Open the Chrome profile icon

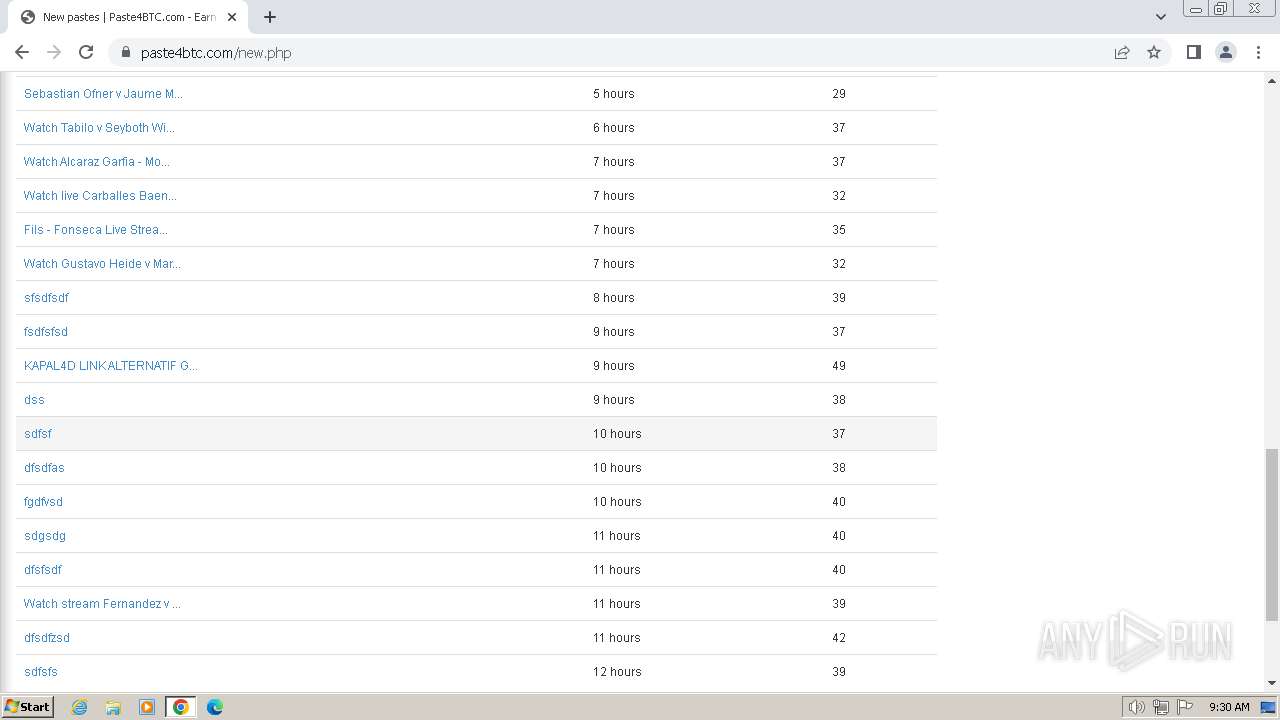[x=1226, y=52]
